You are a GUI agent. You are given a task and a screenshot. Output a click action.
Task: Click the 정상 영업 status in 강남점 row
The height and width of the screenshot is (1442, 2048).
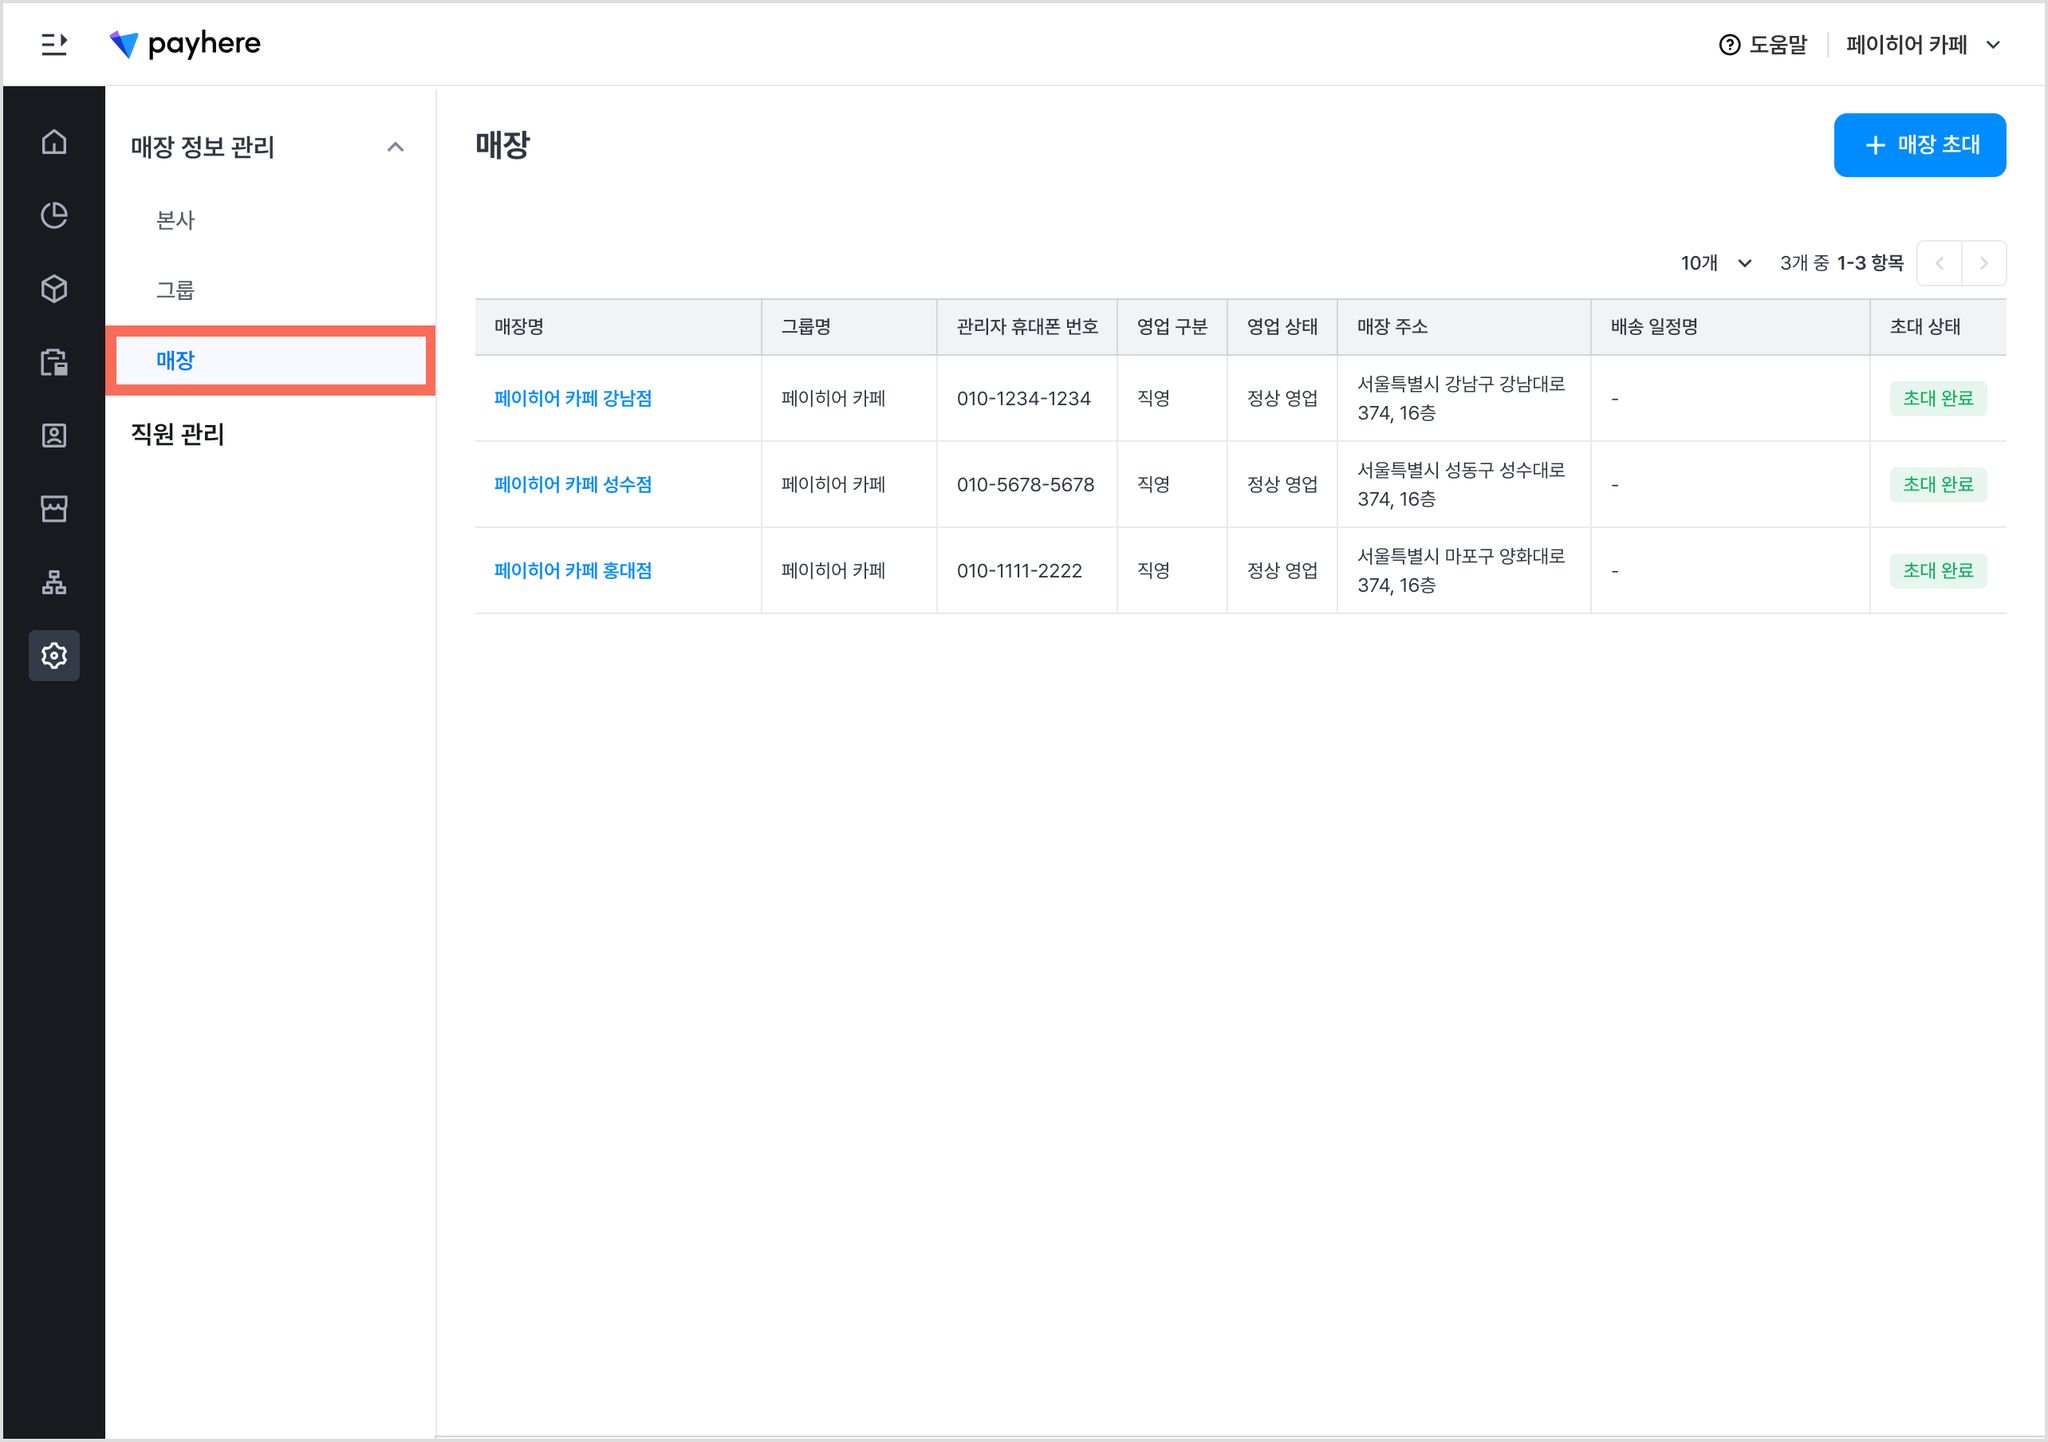[1282, 398]
